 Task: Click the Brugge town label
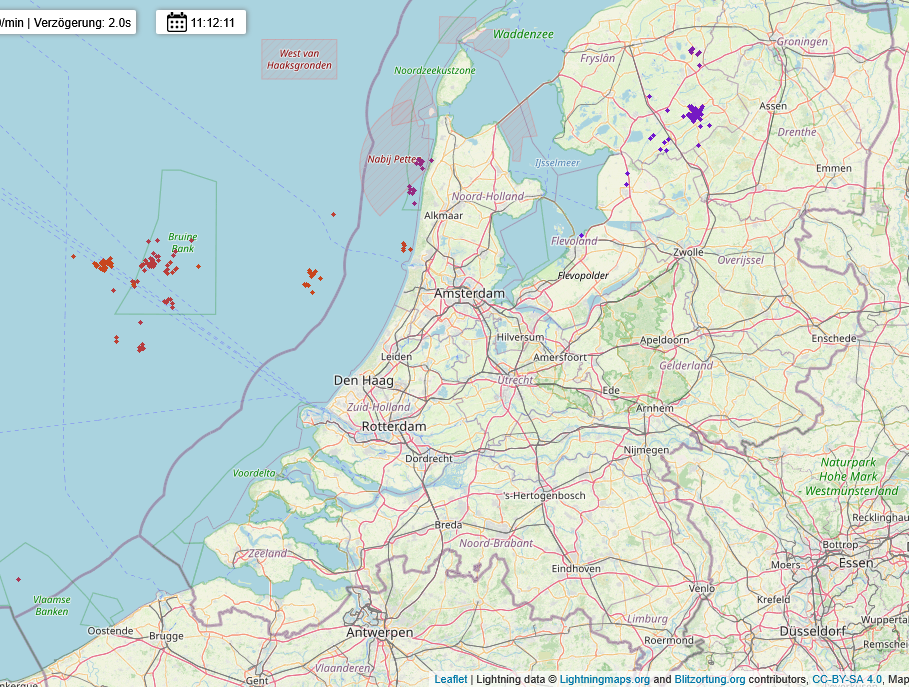coord(166,636)
